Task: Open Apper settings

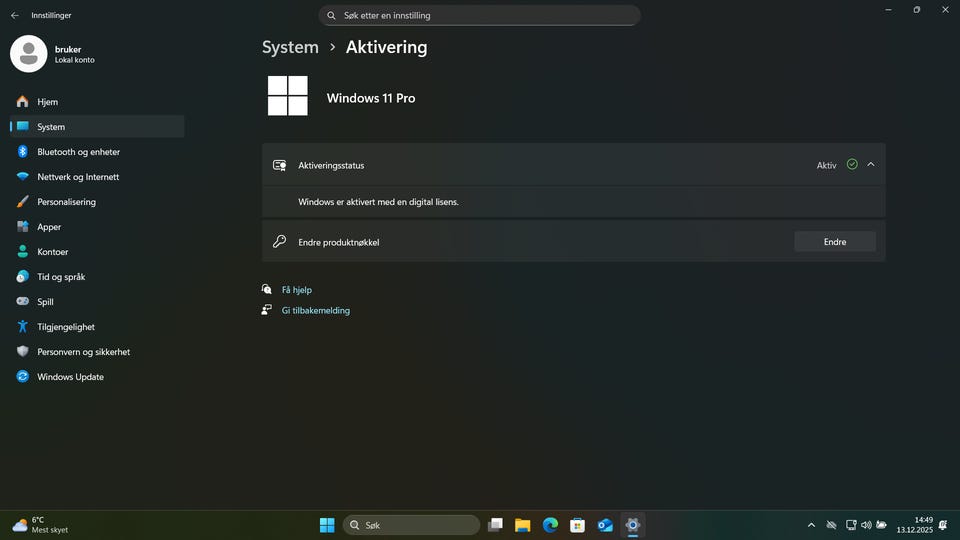Action: click(x=97, y=227)
